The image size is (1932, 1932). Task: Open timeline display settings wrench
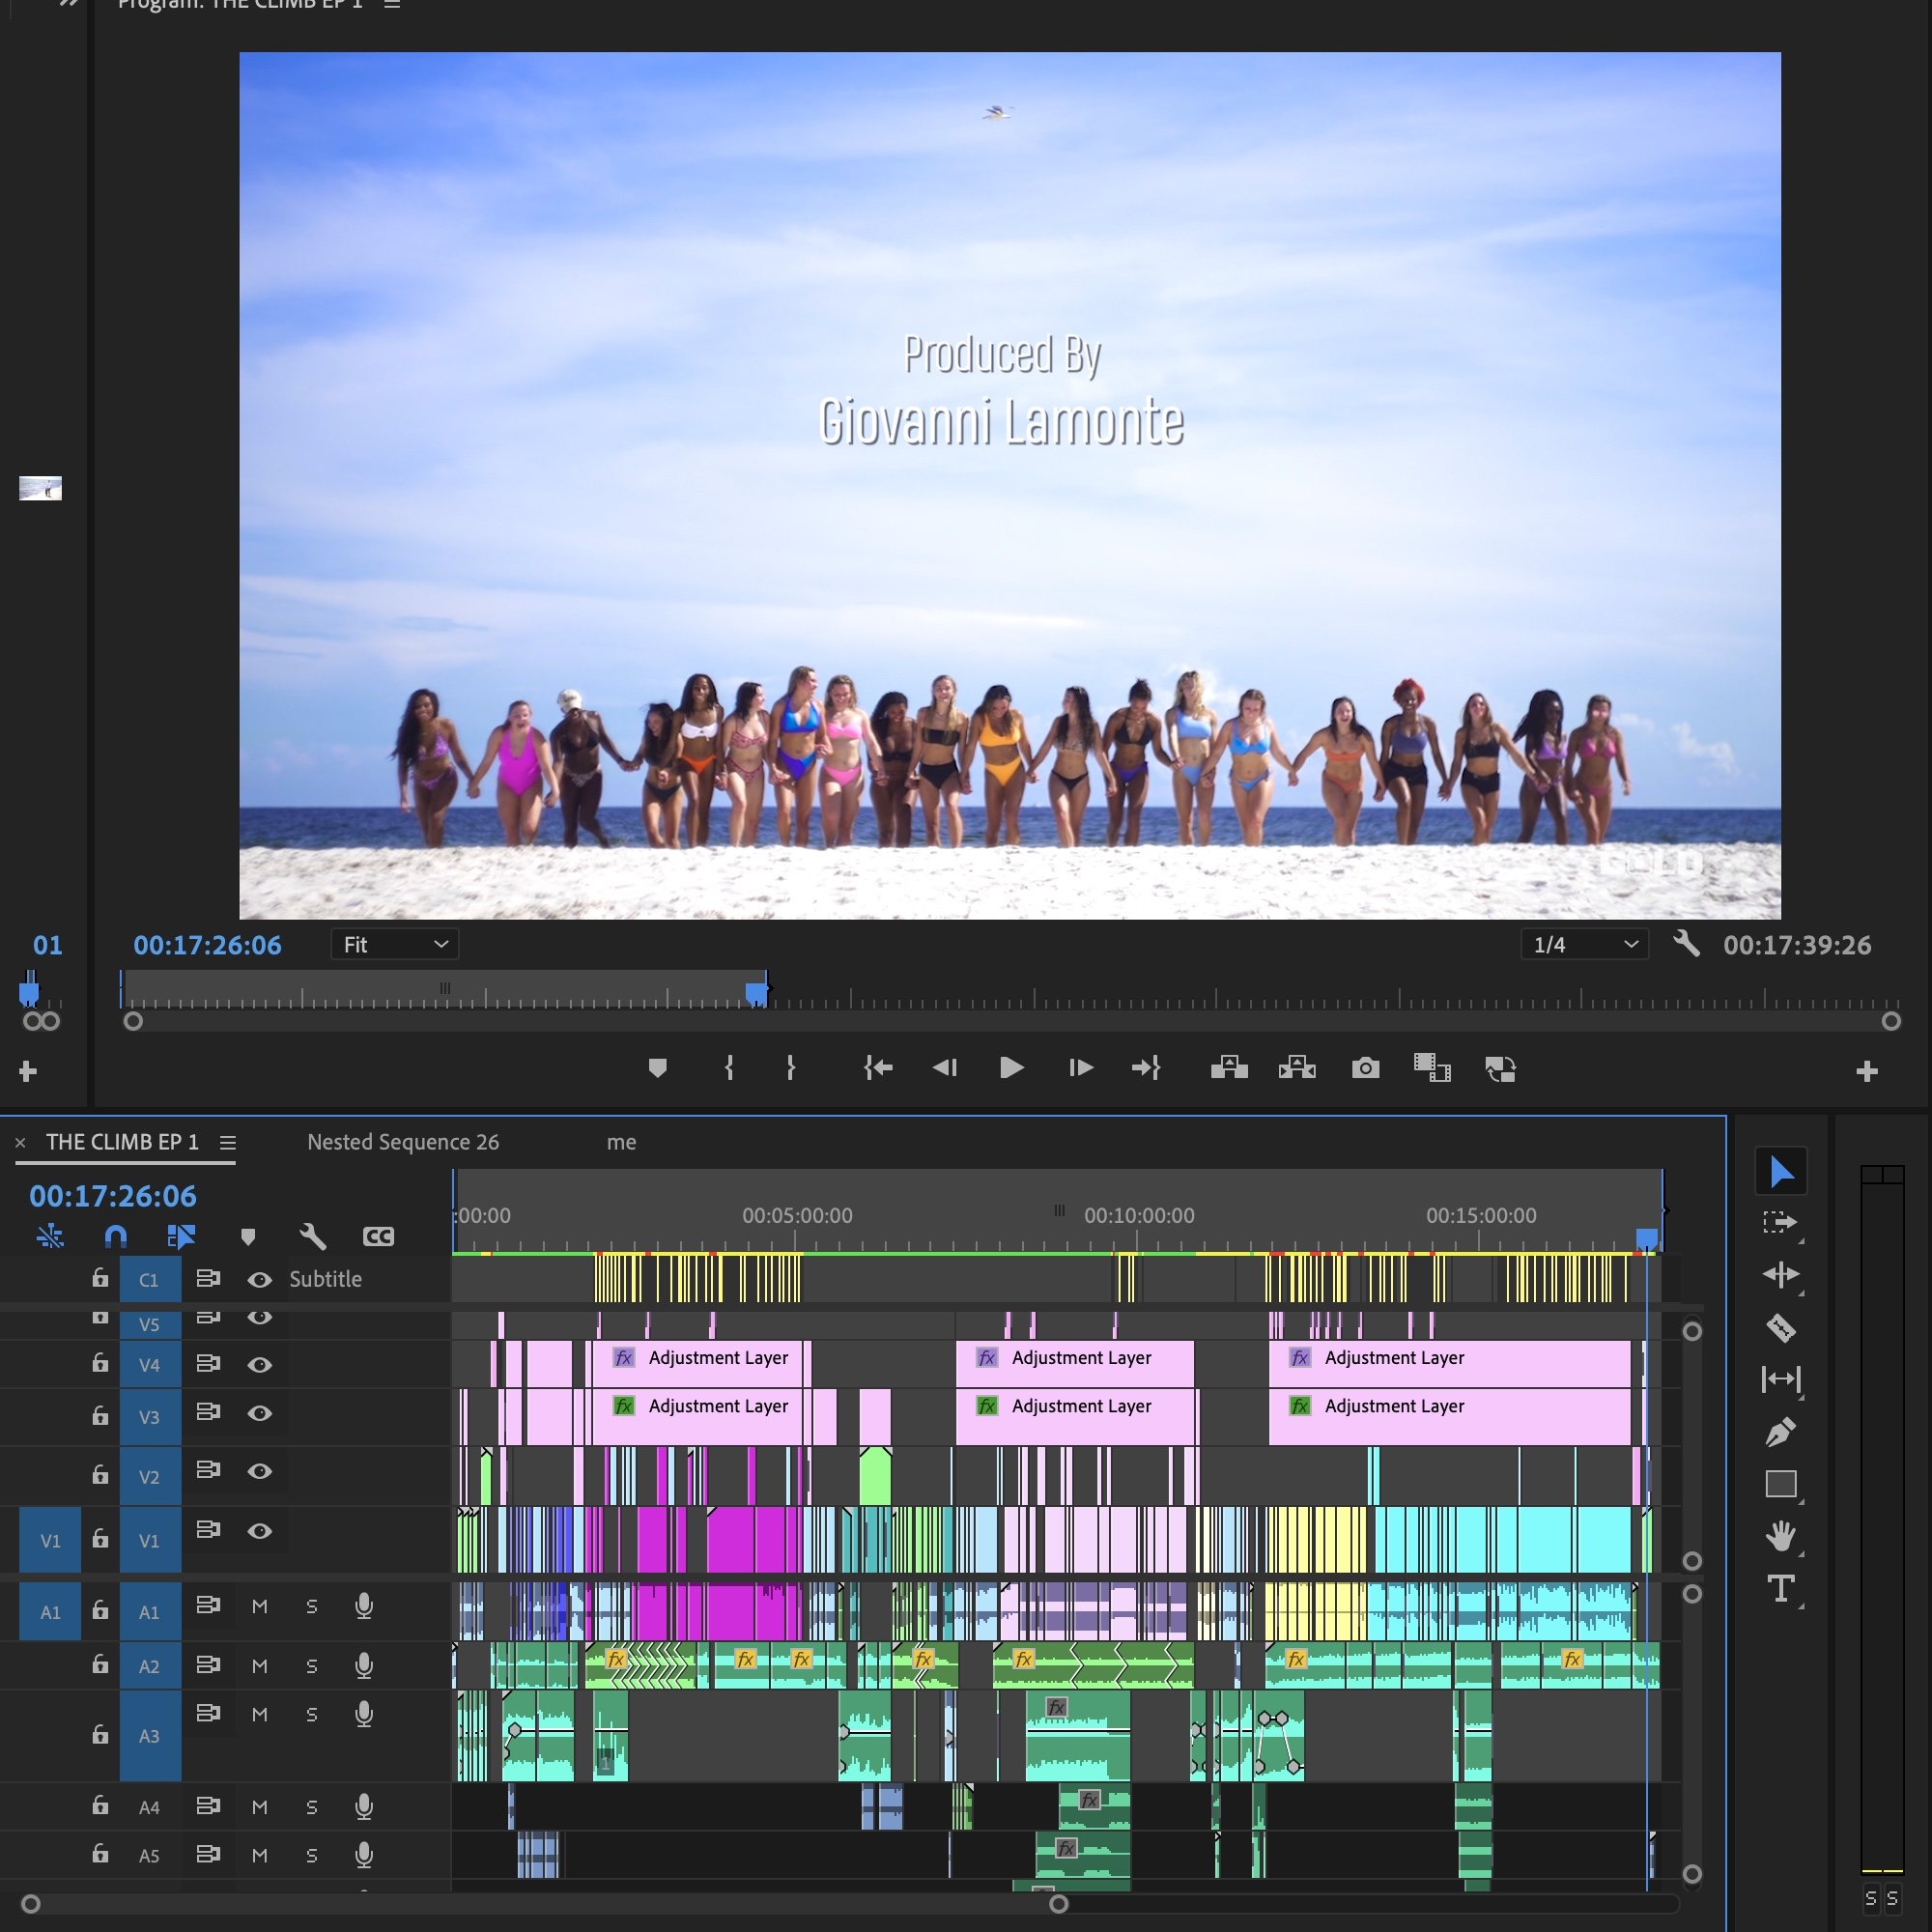point(313,1237)
